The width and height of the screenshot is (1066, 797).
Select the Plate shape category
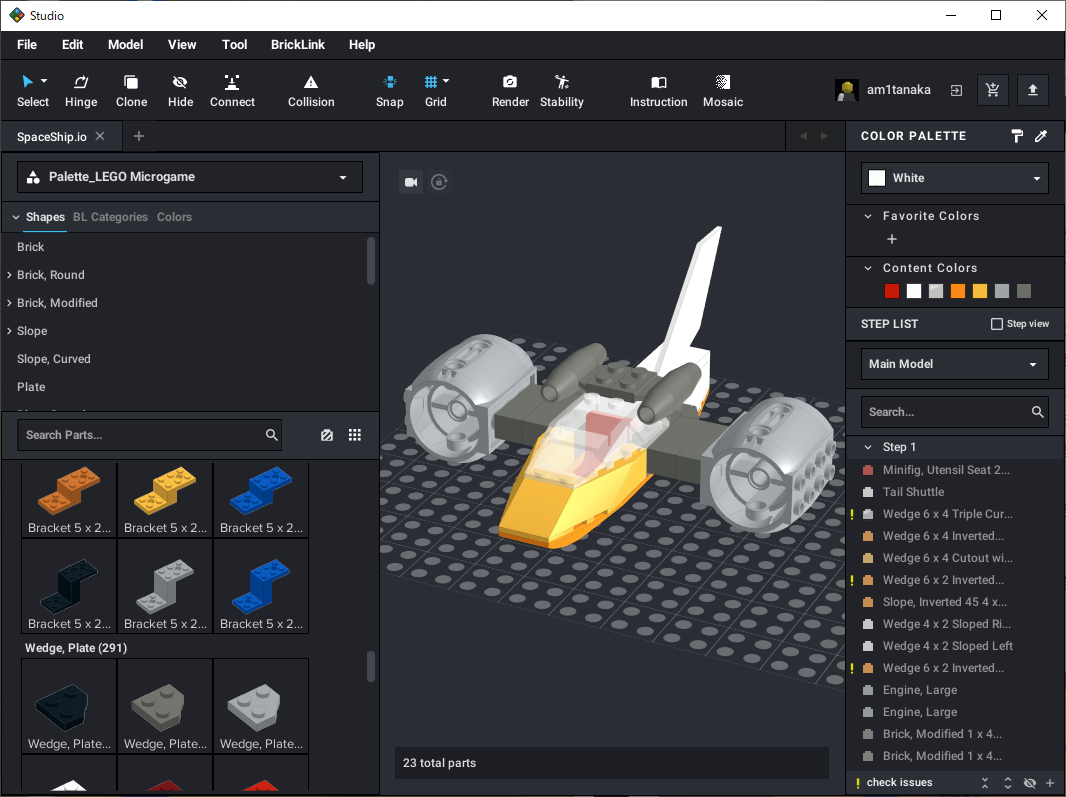click(31, 387)
